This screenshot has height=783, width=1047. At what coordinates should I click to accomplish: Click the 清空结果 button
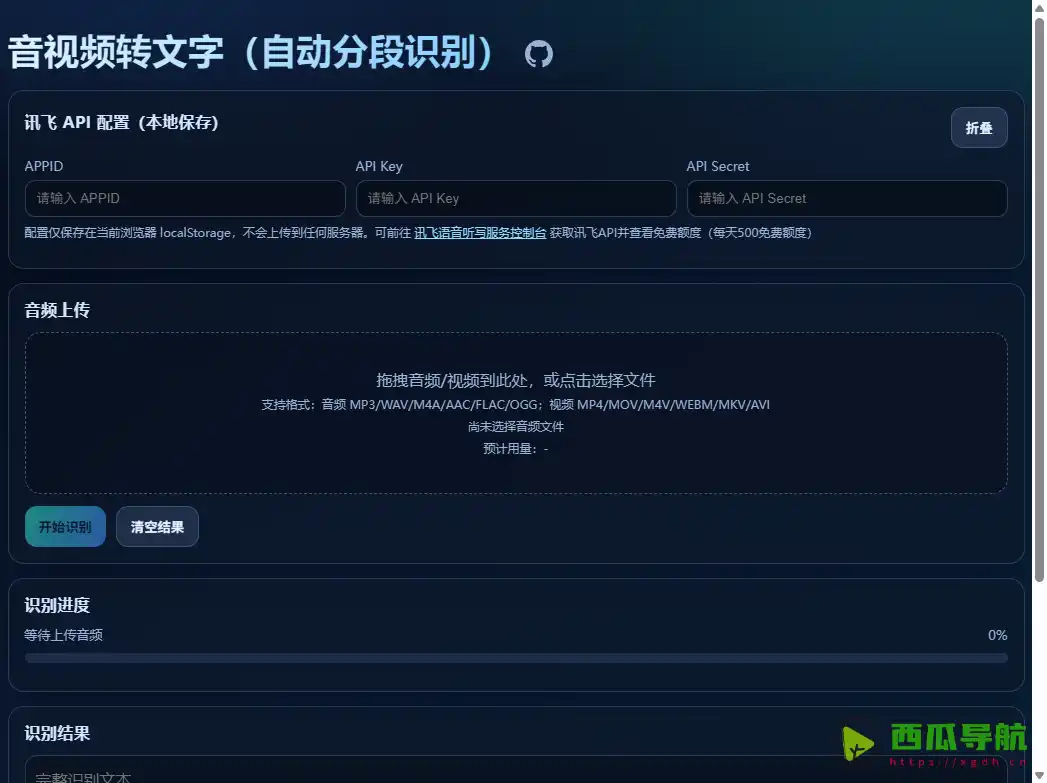(157, 527)
